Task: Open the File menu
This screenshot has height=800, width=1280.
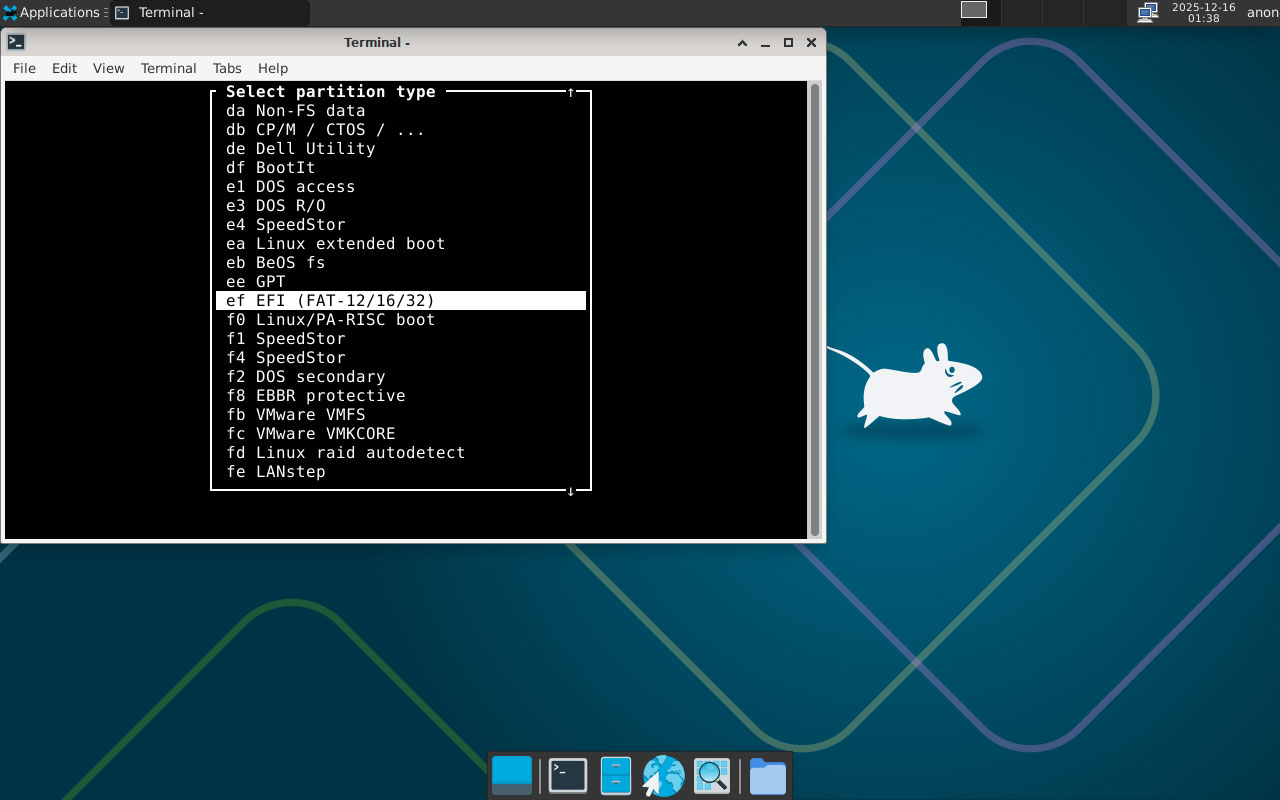Action: 24,68
